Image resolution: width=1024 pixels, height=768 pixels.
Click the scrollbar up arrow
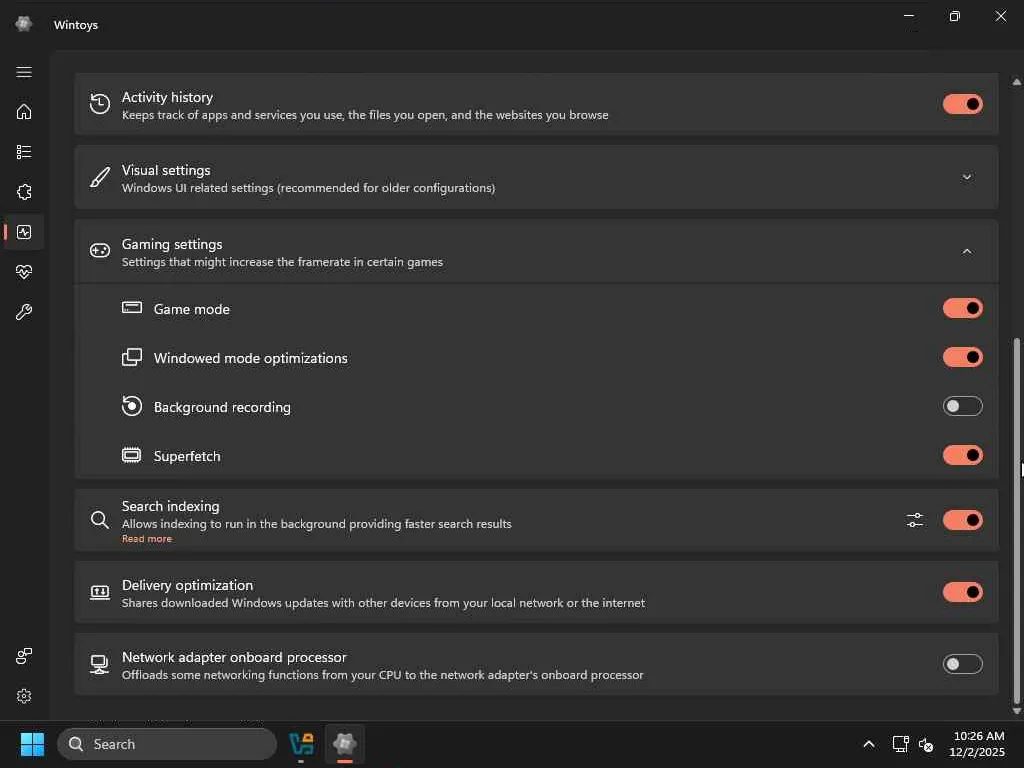coord(1016,82)
